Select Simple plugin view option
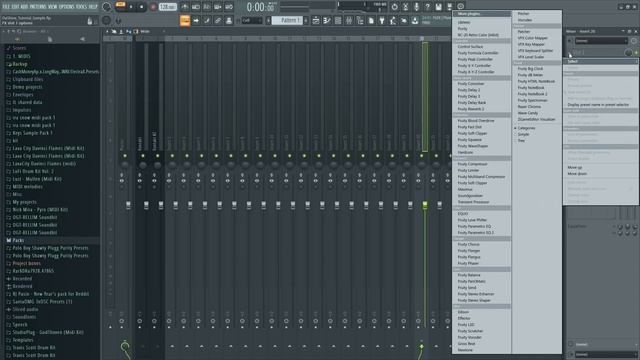 click(523, 134)
